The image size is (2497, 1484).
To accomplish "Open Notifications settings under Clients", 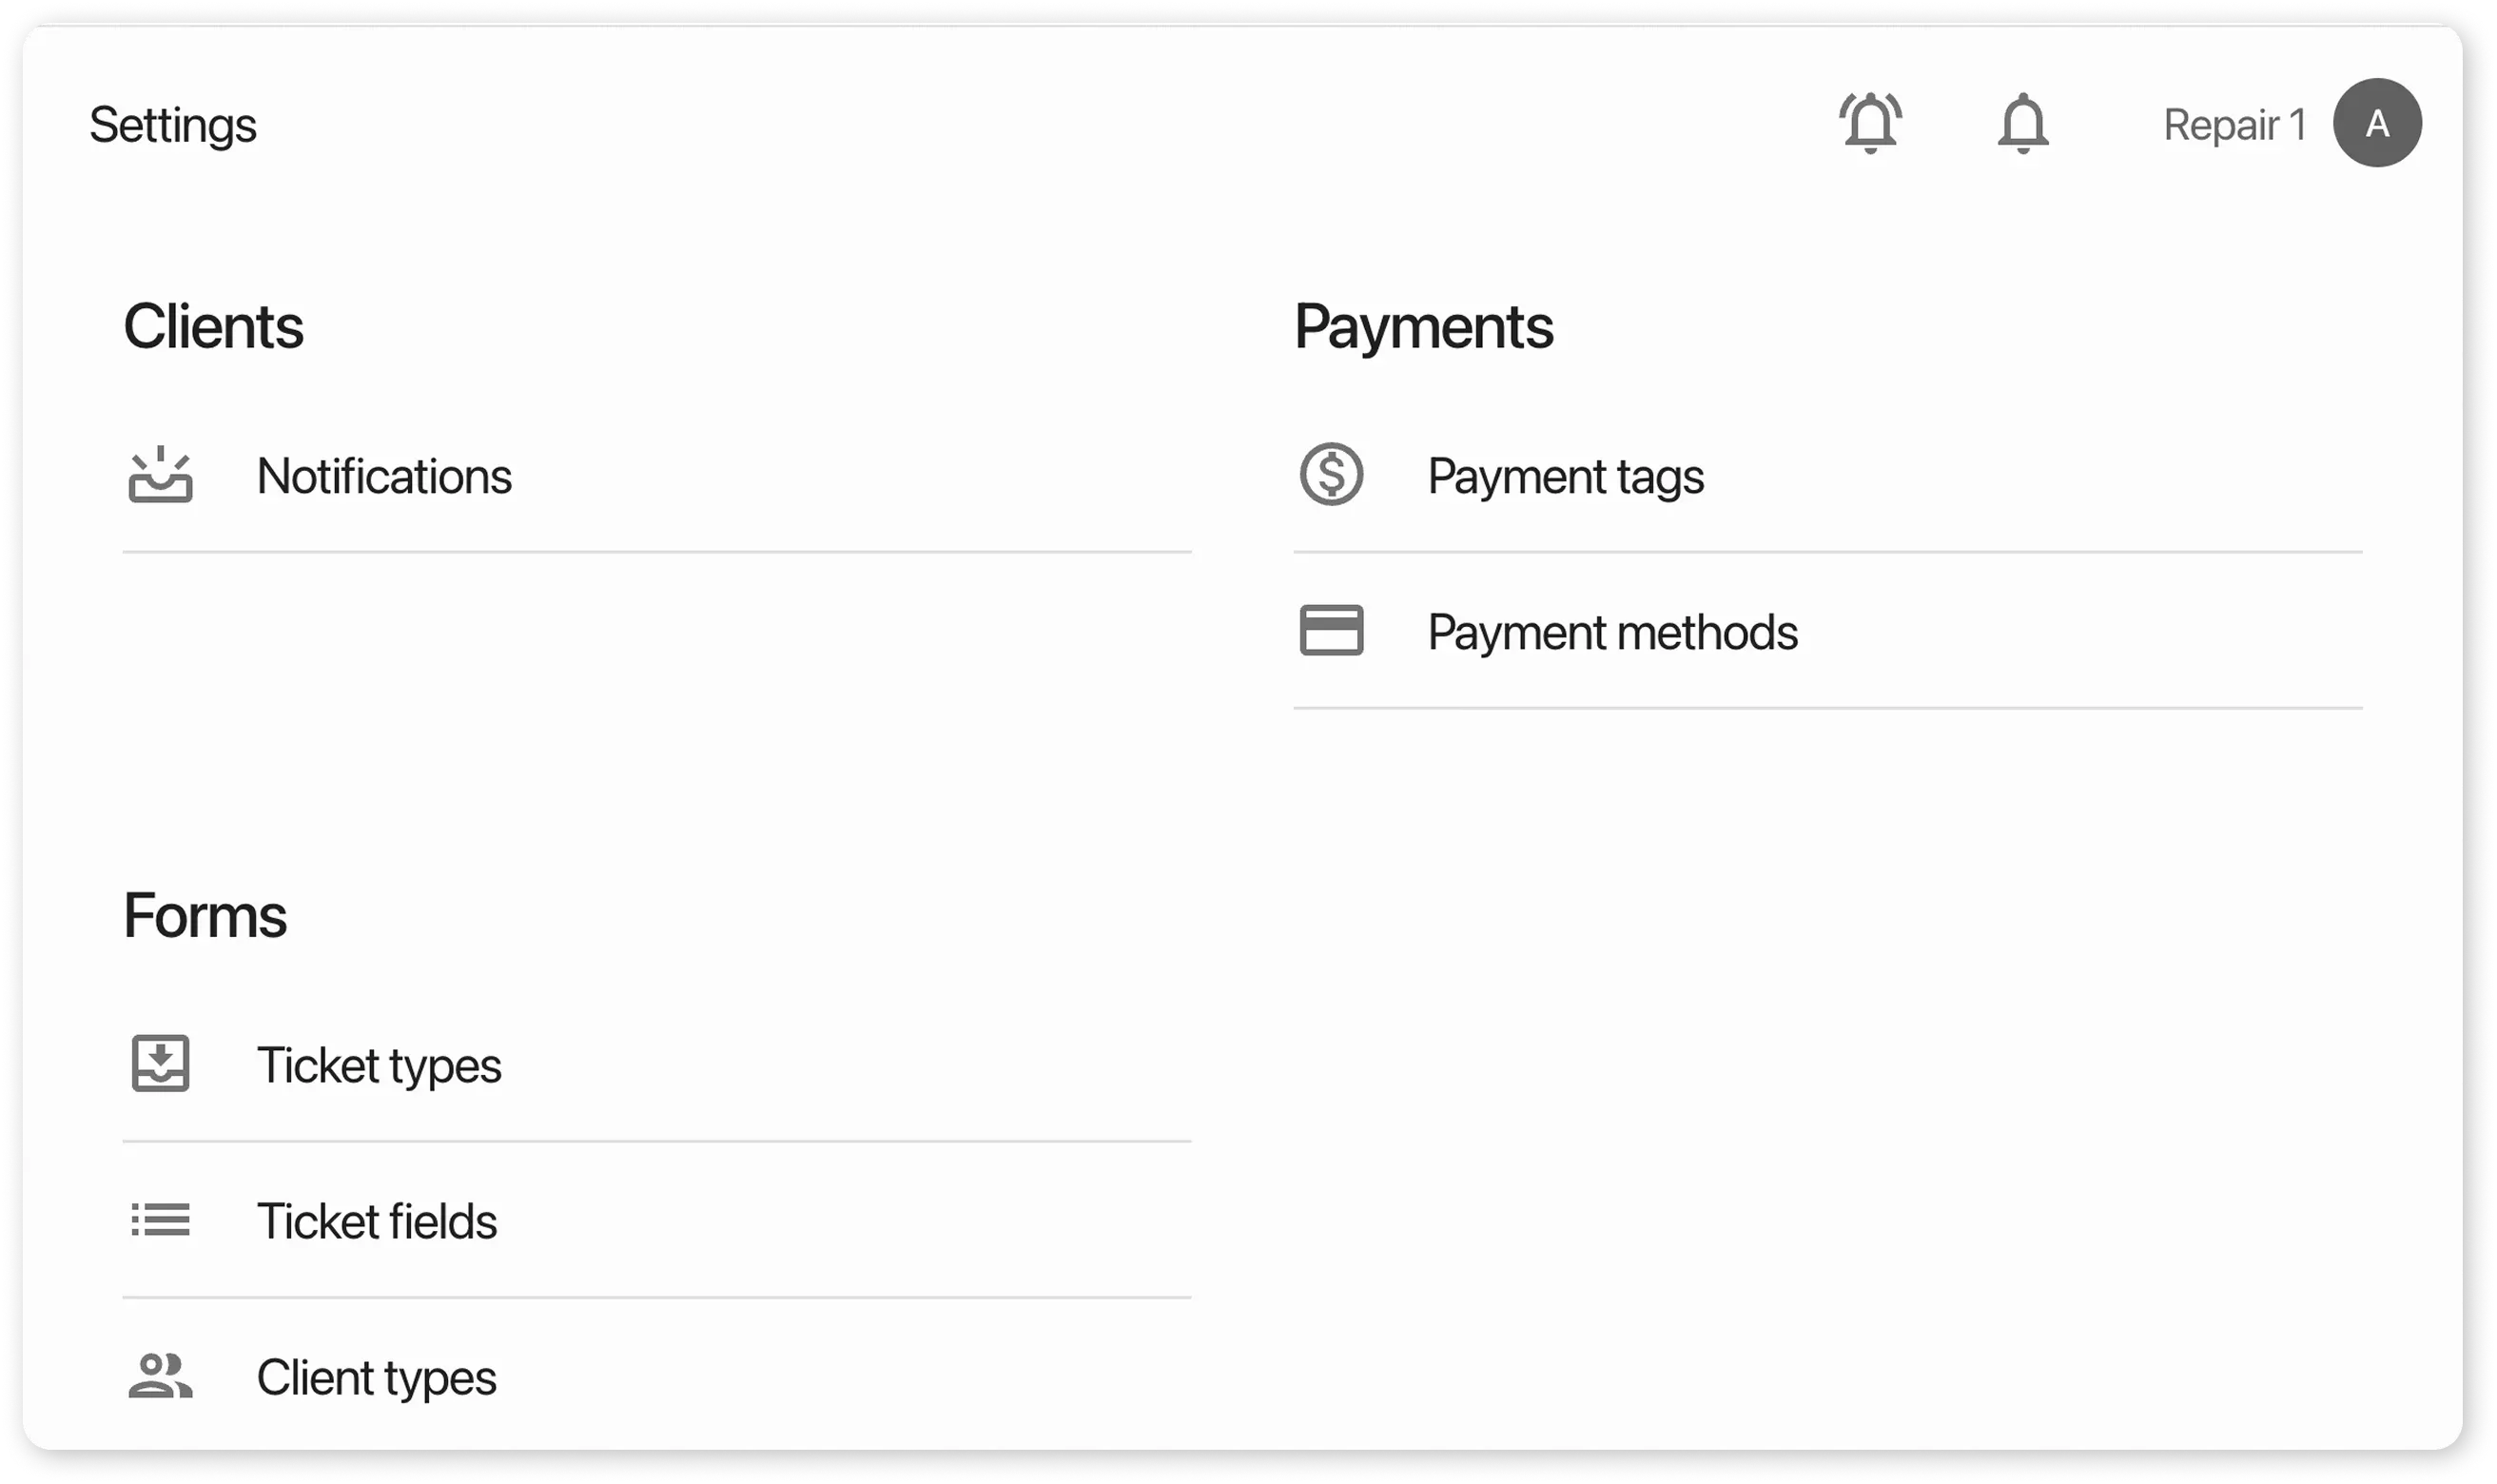I will click(385, 477).
